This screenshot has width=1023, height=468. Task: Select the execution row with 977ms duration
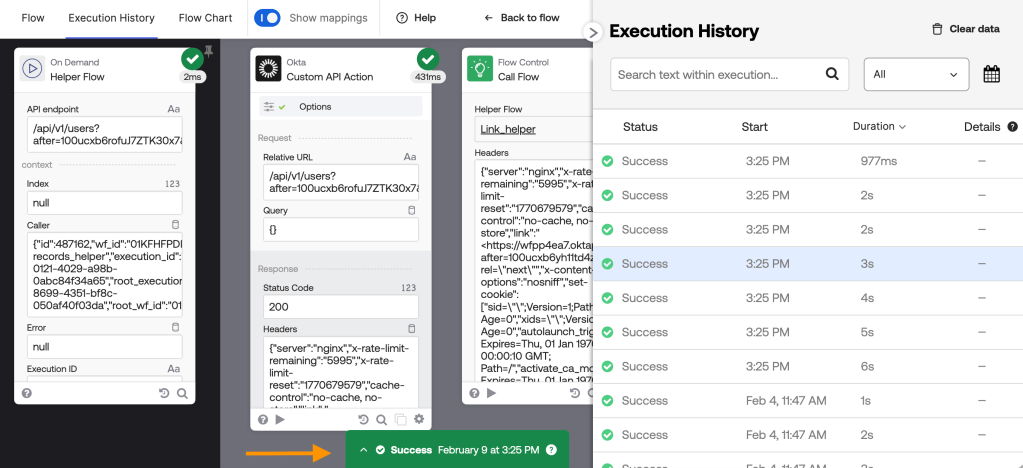808,161
